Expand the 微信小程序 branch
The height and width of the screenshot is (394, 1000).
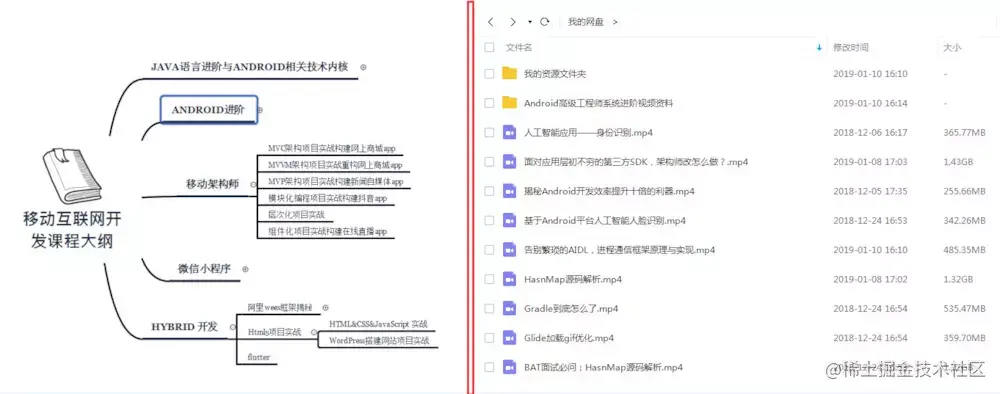point(245,269)
